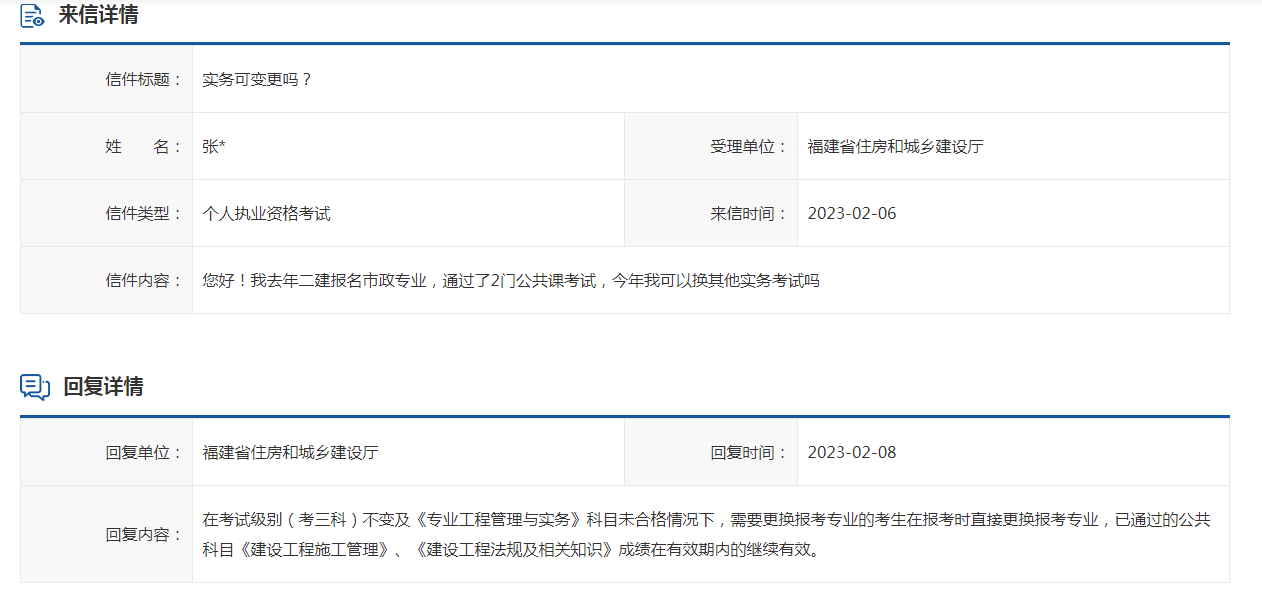The height and width of the screenshot is (606, 1262).
Task: Click the reply date 2023-02-08
Action: click(x=852, y=453)
